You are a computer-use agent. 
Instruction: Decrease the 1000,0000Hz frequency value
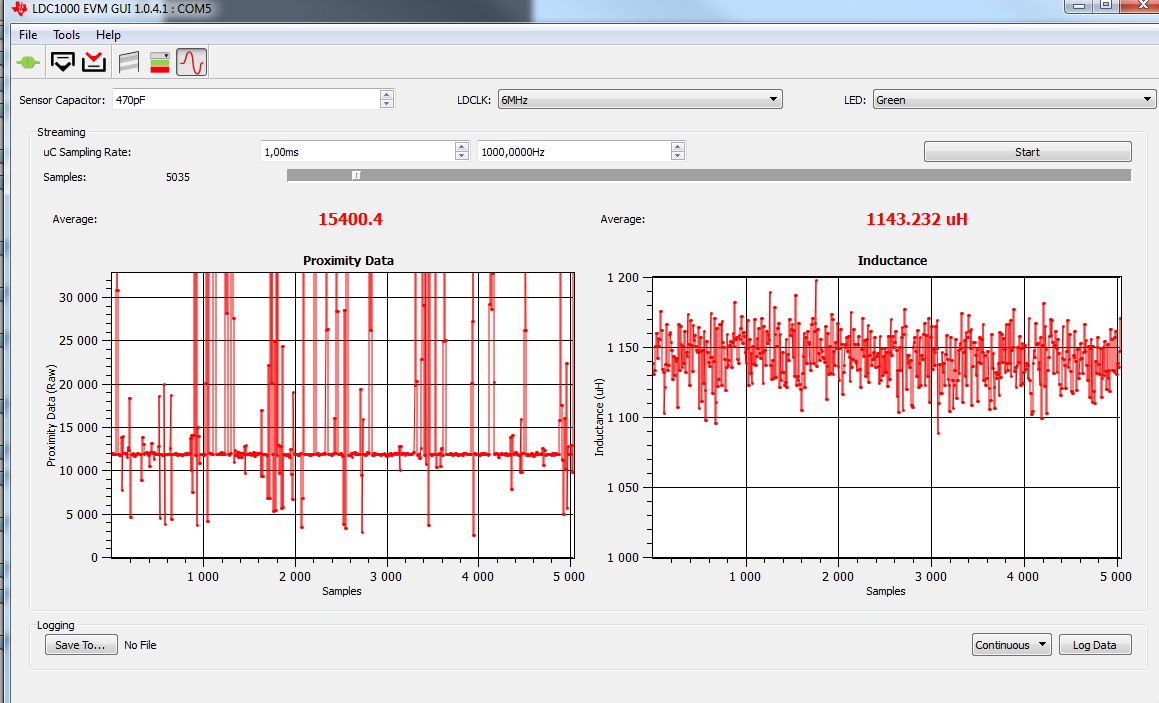tap(678, 156)
